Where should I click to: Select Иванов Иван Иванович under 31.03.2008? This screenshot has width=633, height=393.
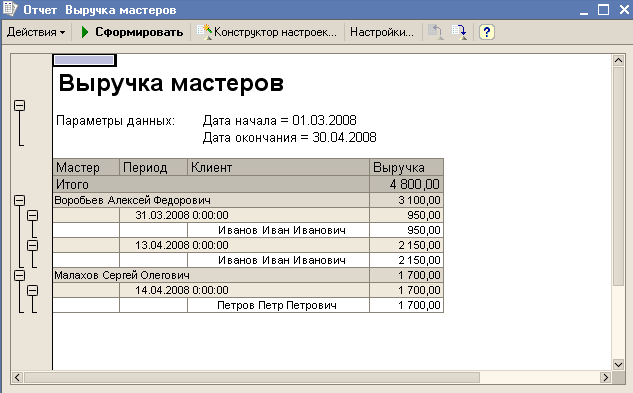[x=278, y=230]
